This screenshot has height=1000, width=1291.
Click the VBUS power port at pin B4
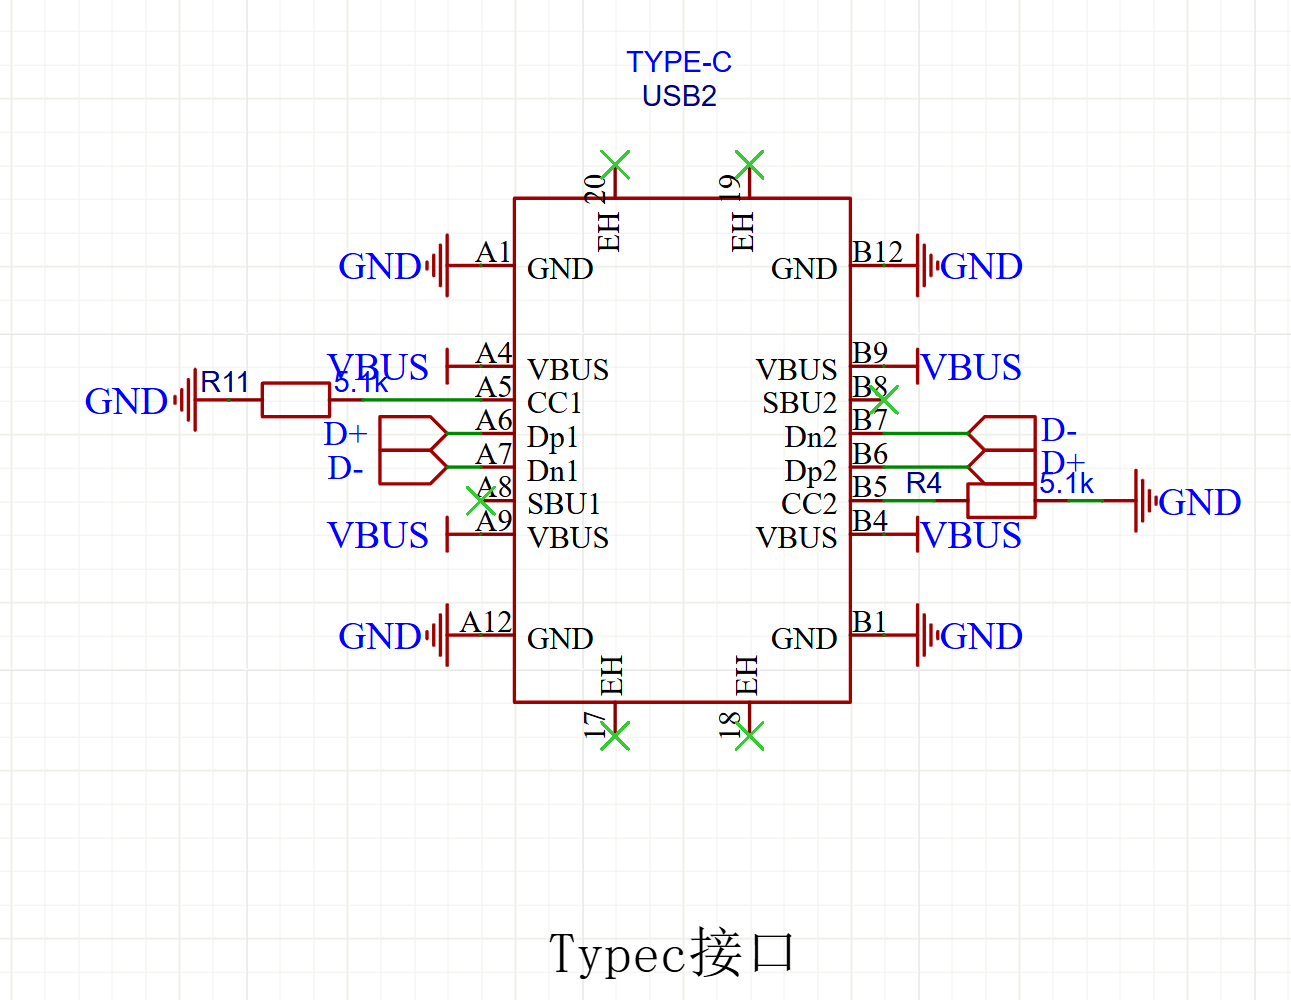(x=969, y=535)
